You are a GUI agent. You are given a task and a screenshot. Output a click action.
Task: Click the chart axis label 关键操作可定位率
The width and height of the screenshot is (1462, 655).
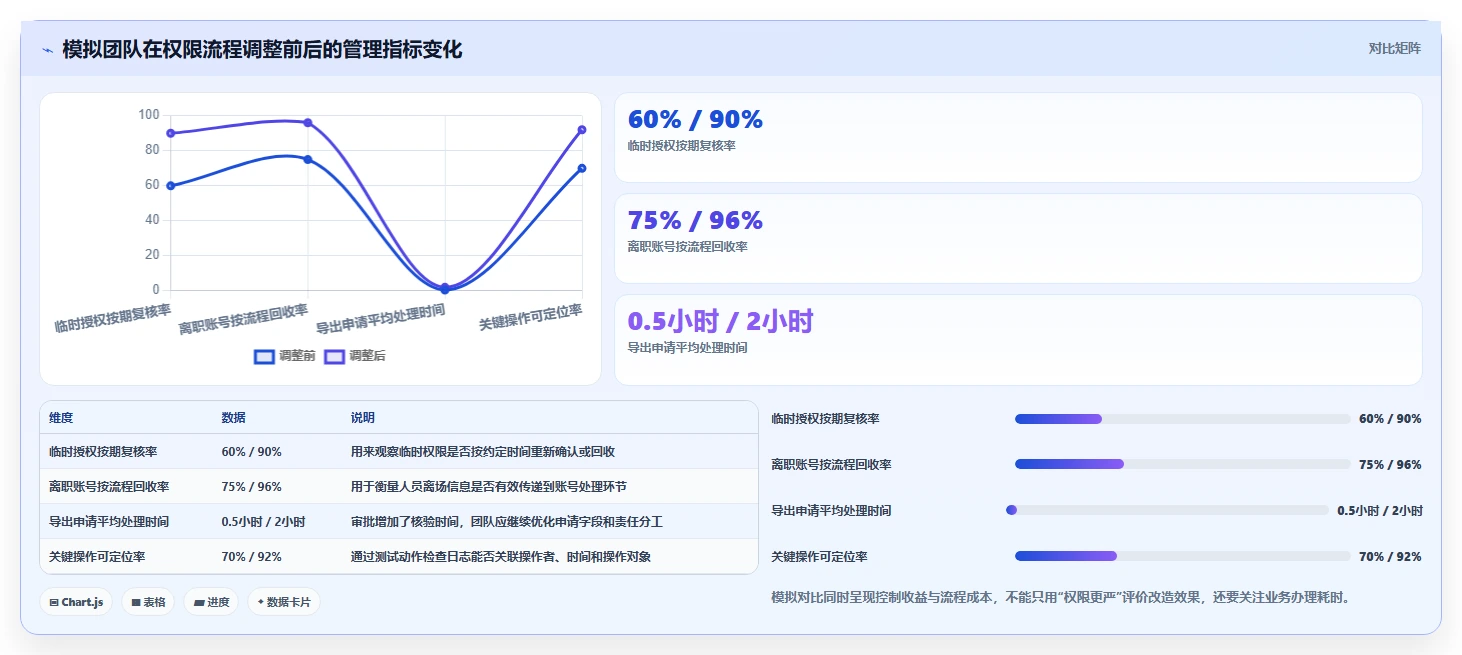[531, 317]
